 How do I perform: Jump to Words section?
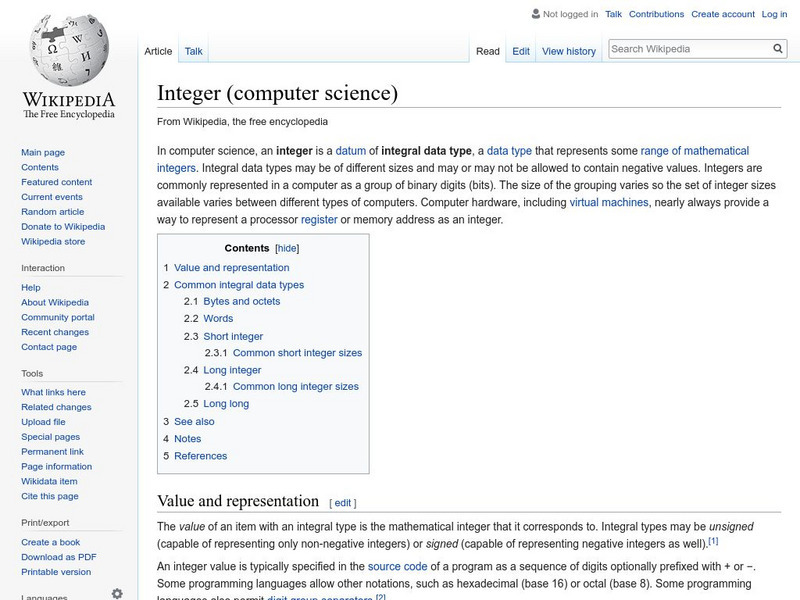point(218,318)
